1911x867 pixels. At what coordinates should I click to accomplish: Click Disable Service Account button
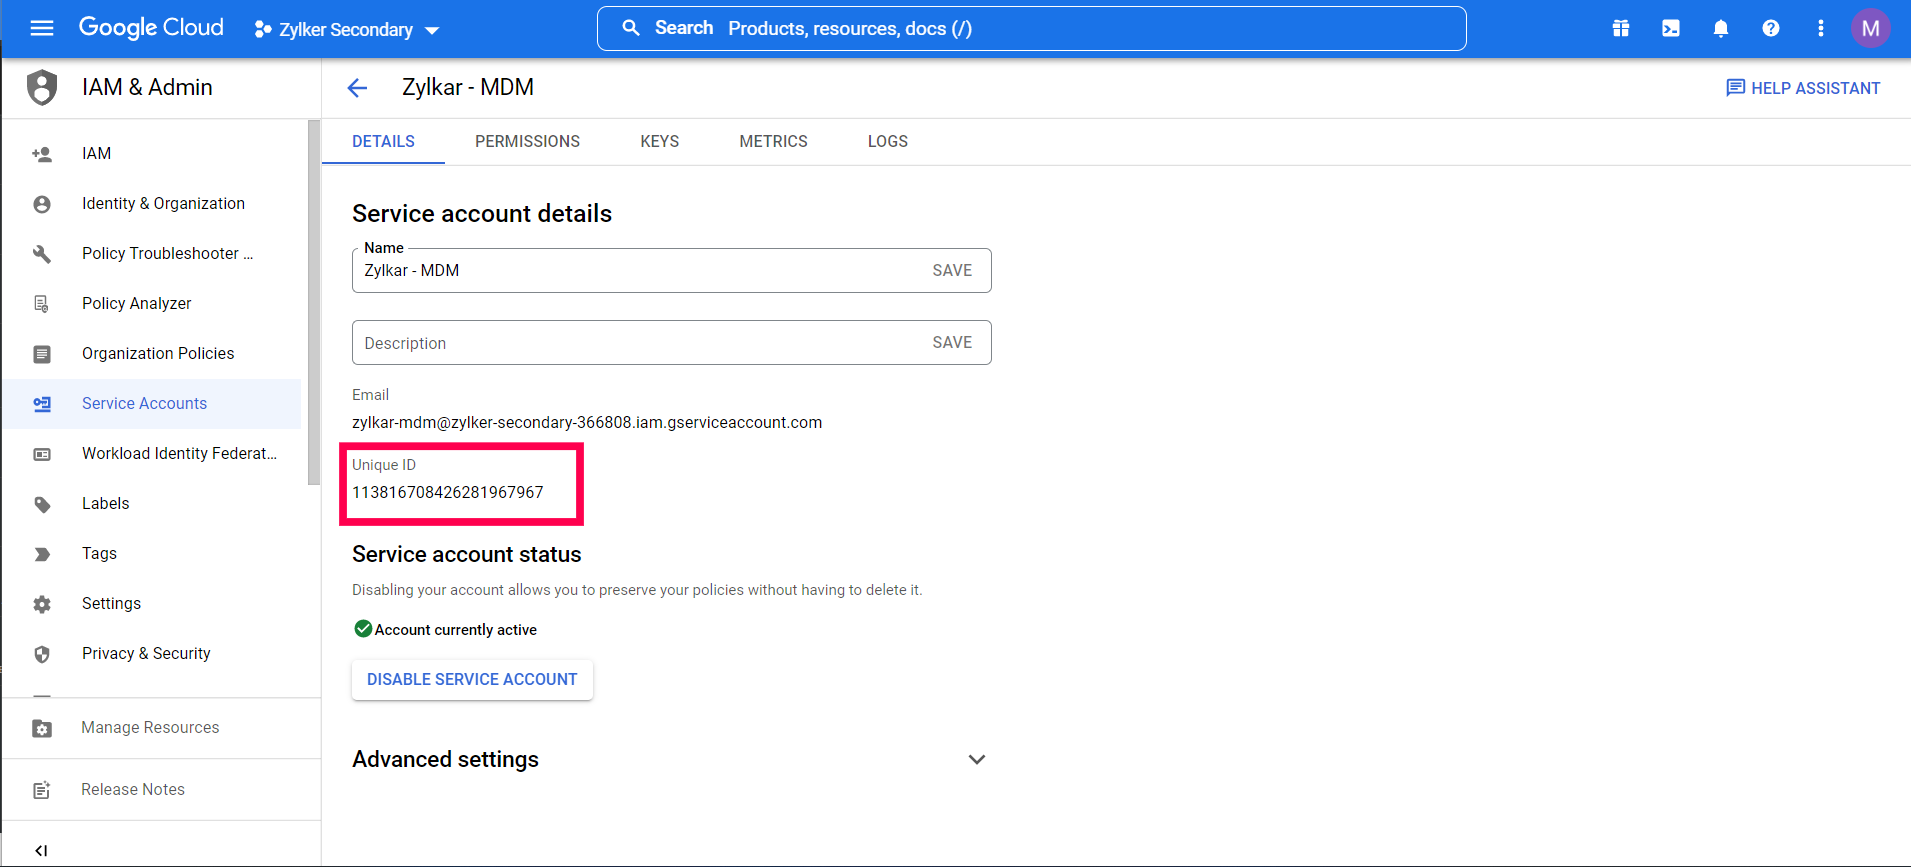click(x=472, y=679)
